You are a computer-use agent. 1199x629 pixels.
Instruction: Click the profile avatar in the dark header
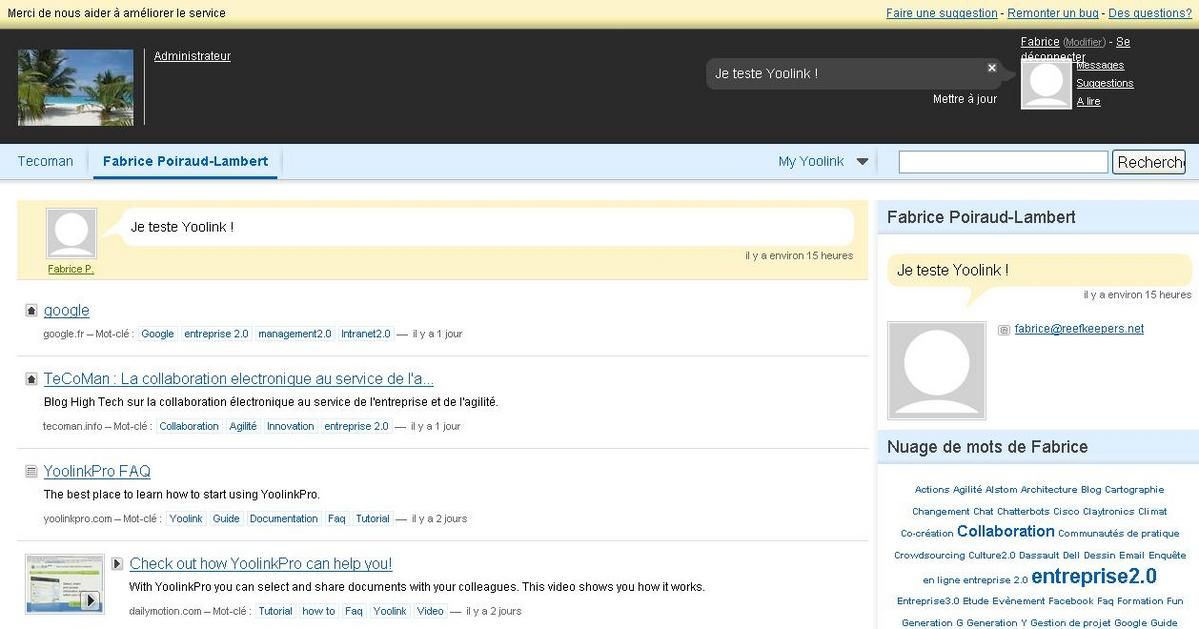click(x=1046, y=84)
